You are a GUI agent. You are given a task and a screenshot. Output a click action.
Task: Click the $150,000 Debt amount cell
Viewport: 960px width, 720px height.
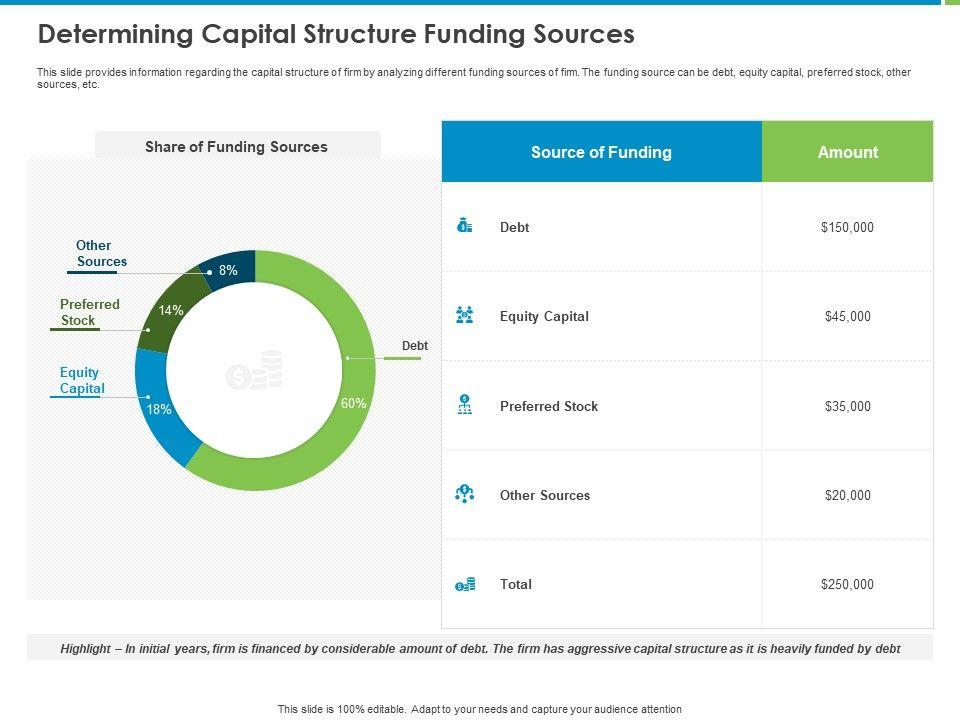click(847, 227)
